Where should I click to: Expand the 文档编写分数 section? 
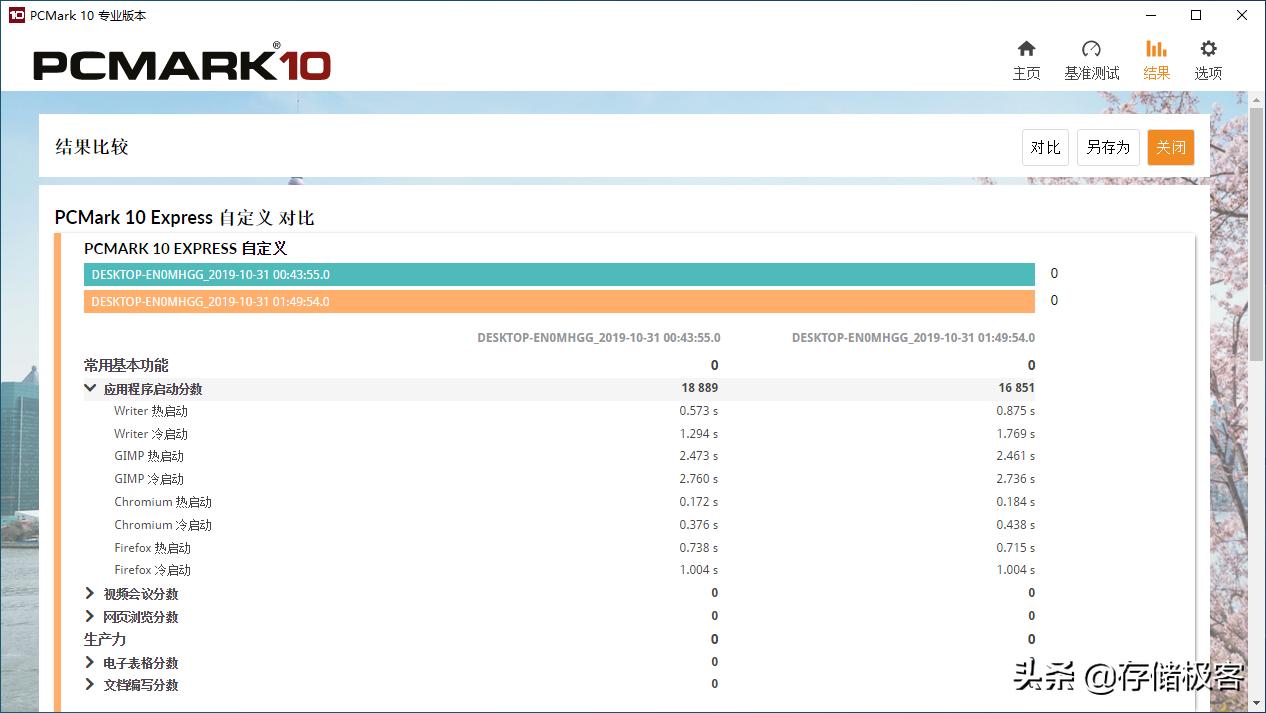click(x=90, y=685)
